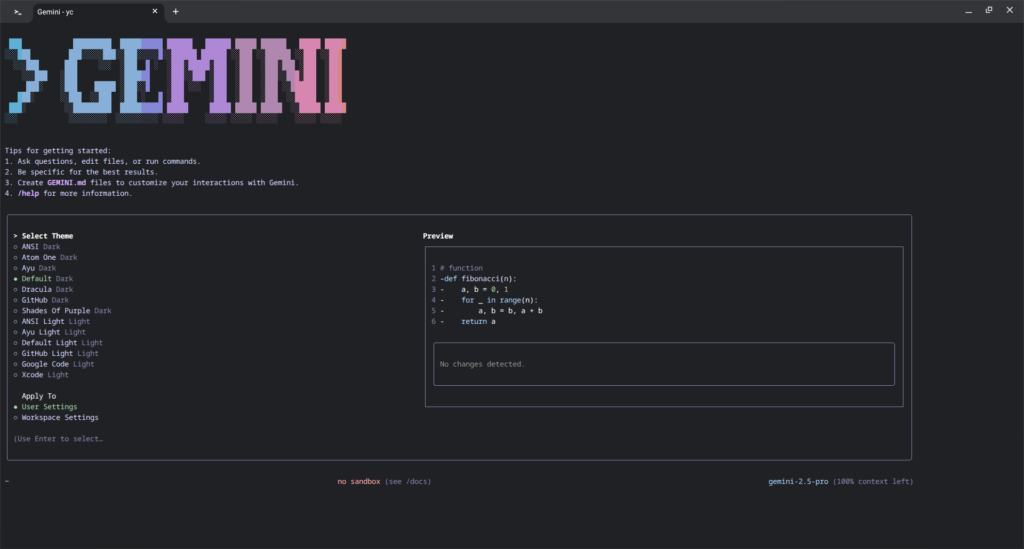Click the GEMINI.md tip text
Screen dimensions: 1024x549
tap(67, 183)
